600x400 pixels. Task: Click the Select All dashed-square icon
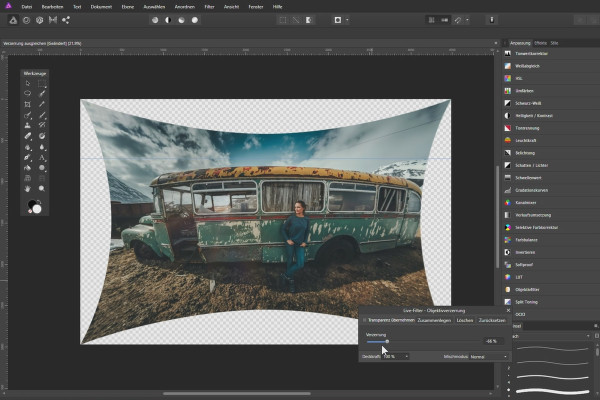283,20
